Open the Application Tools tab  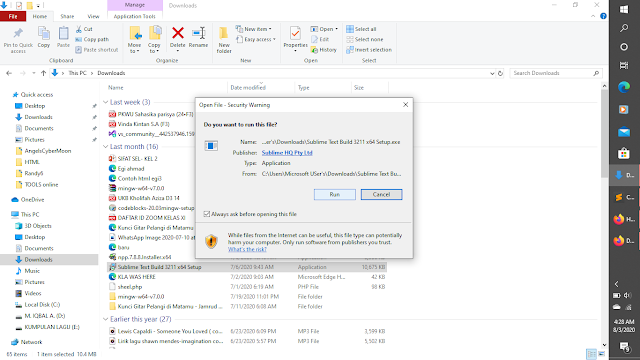tap(135, 16)
